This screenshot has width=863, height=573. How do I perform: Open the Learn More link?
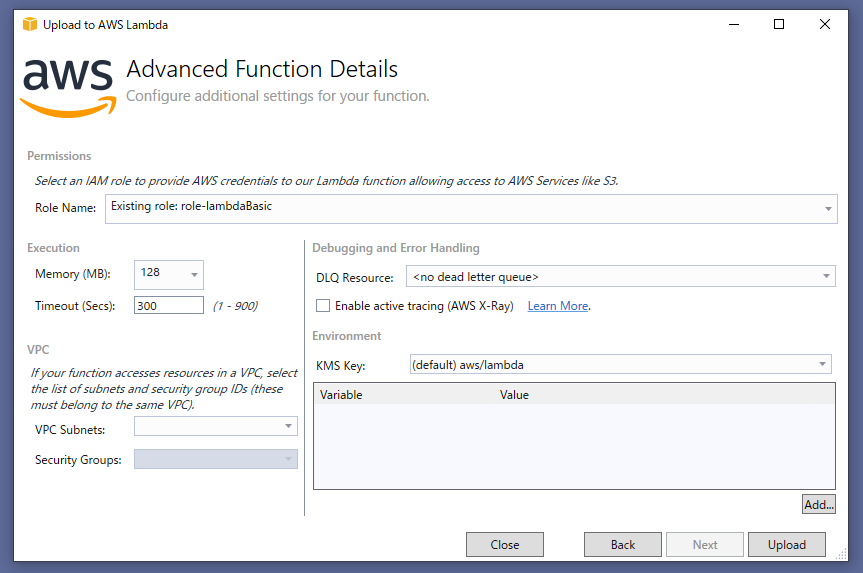(557, 306)
